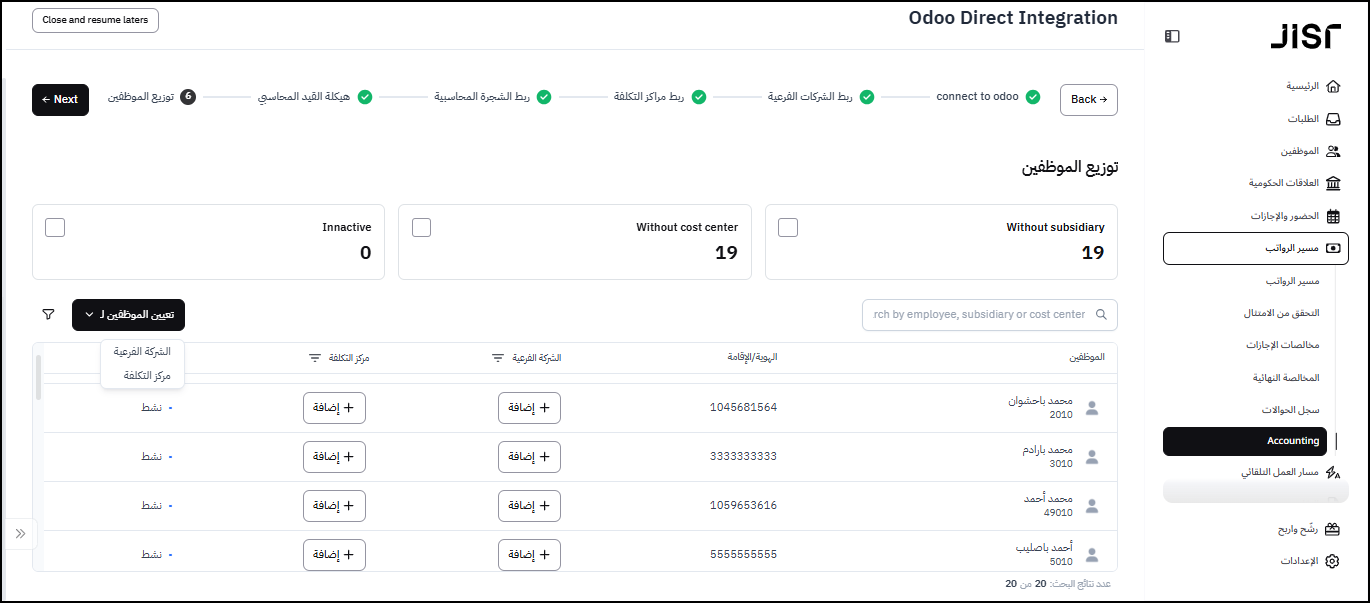
Task: Click Close and resume laters button
Action: pyautogui.click(x=96, y=20)
